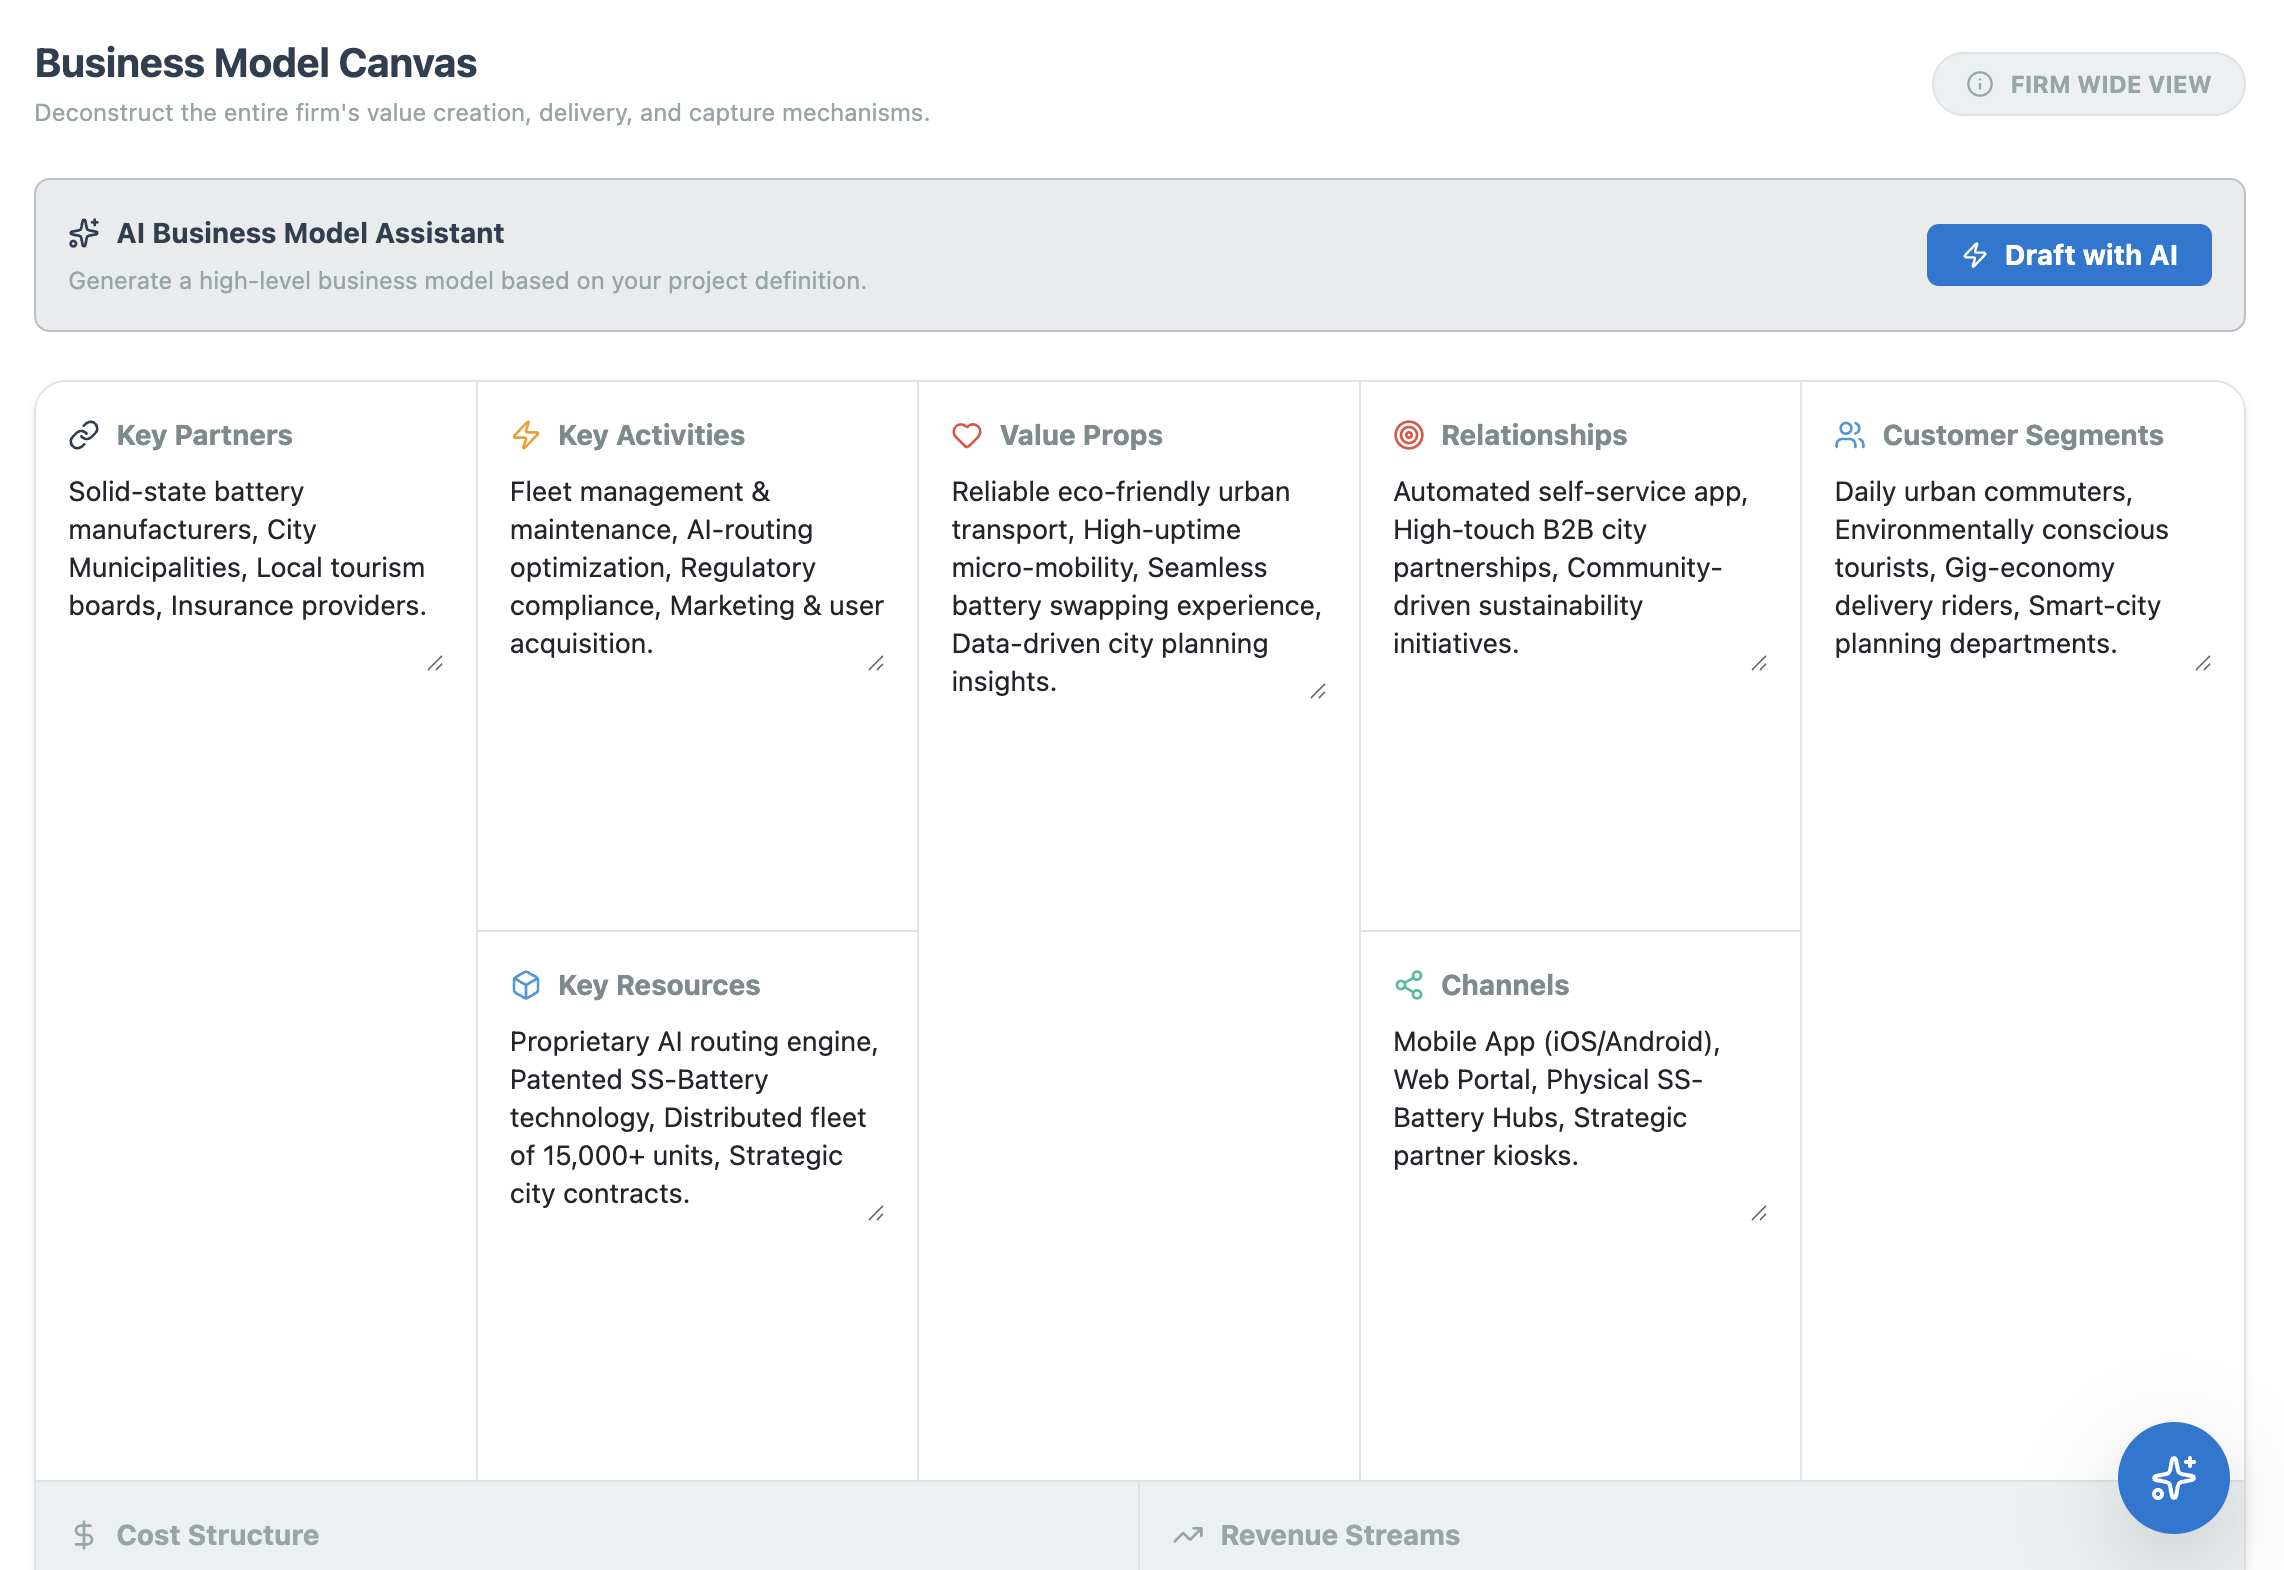Click the AI Business Model Assistant sparkle icon
This screenshot has width=2284, height=1570.
pos(84,232)
